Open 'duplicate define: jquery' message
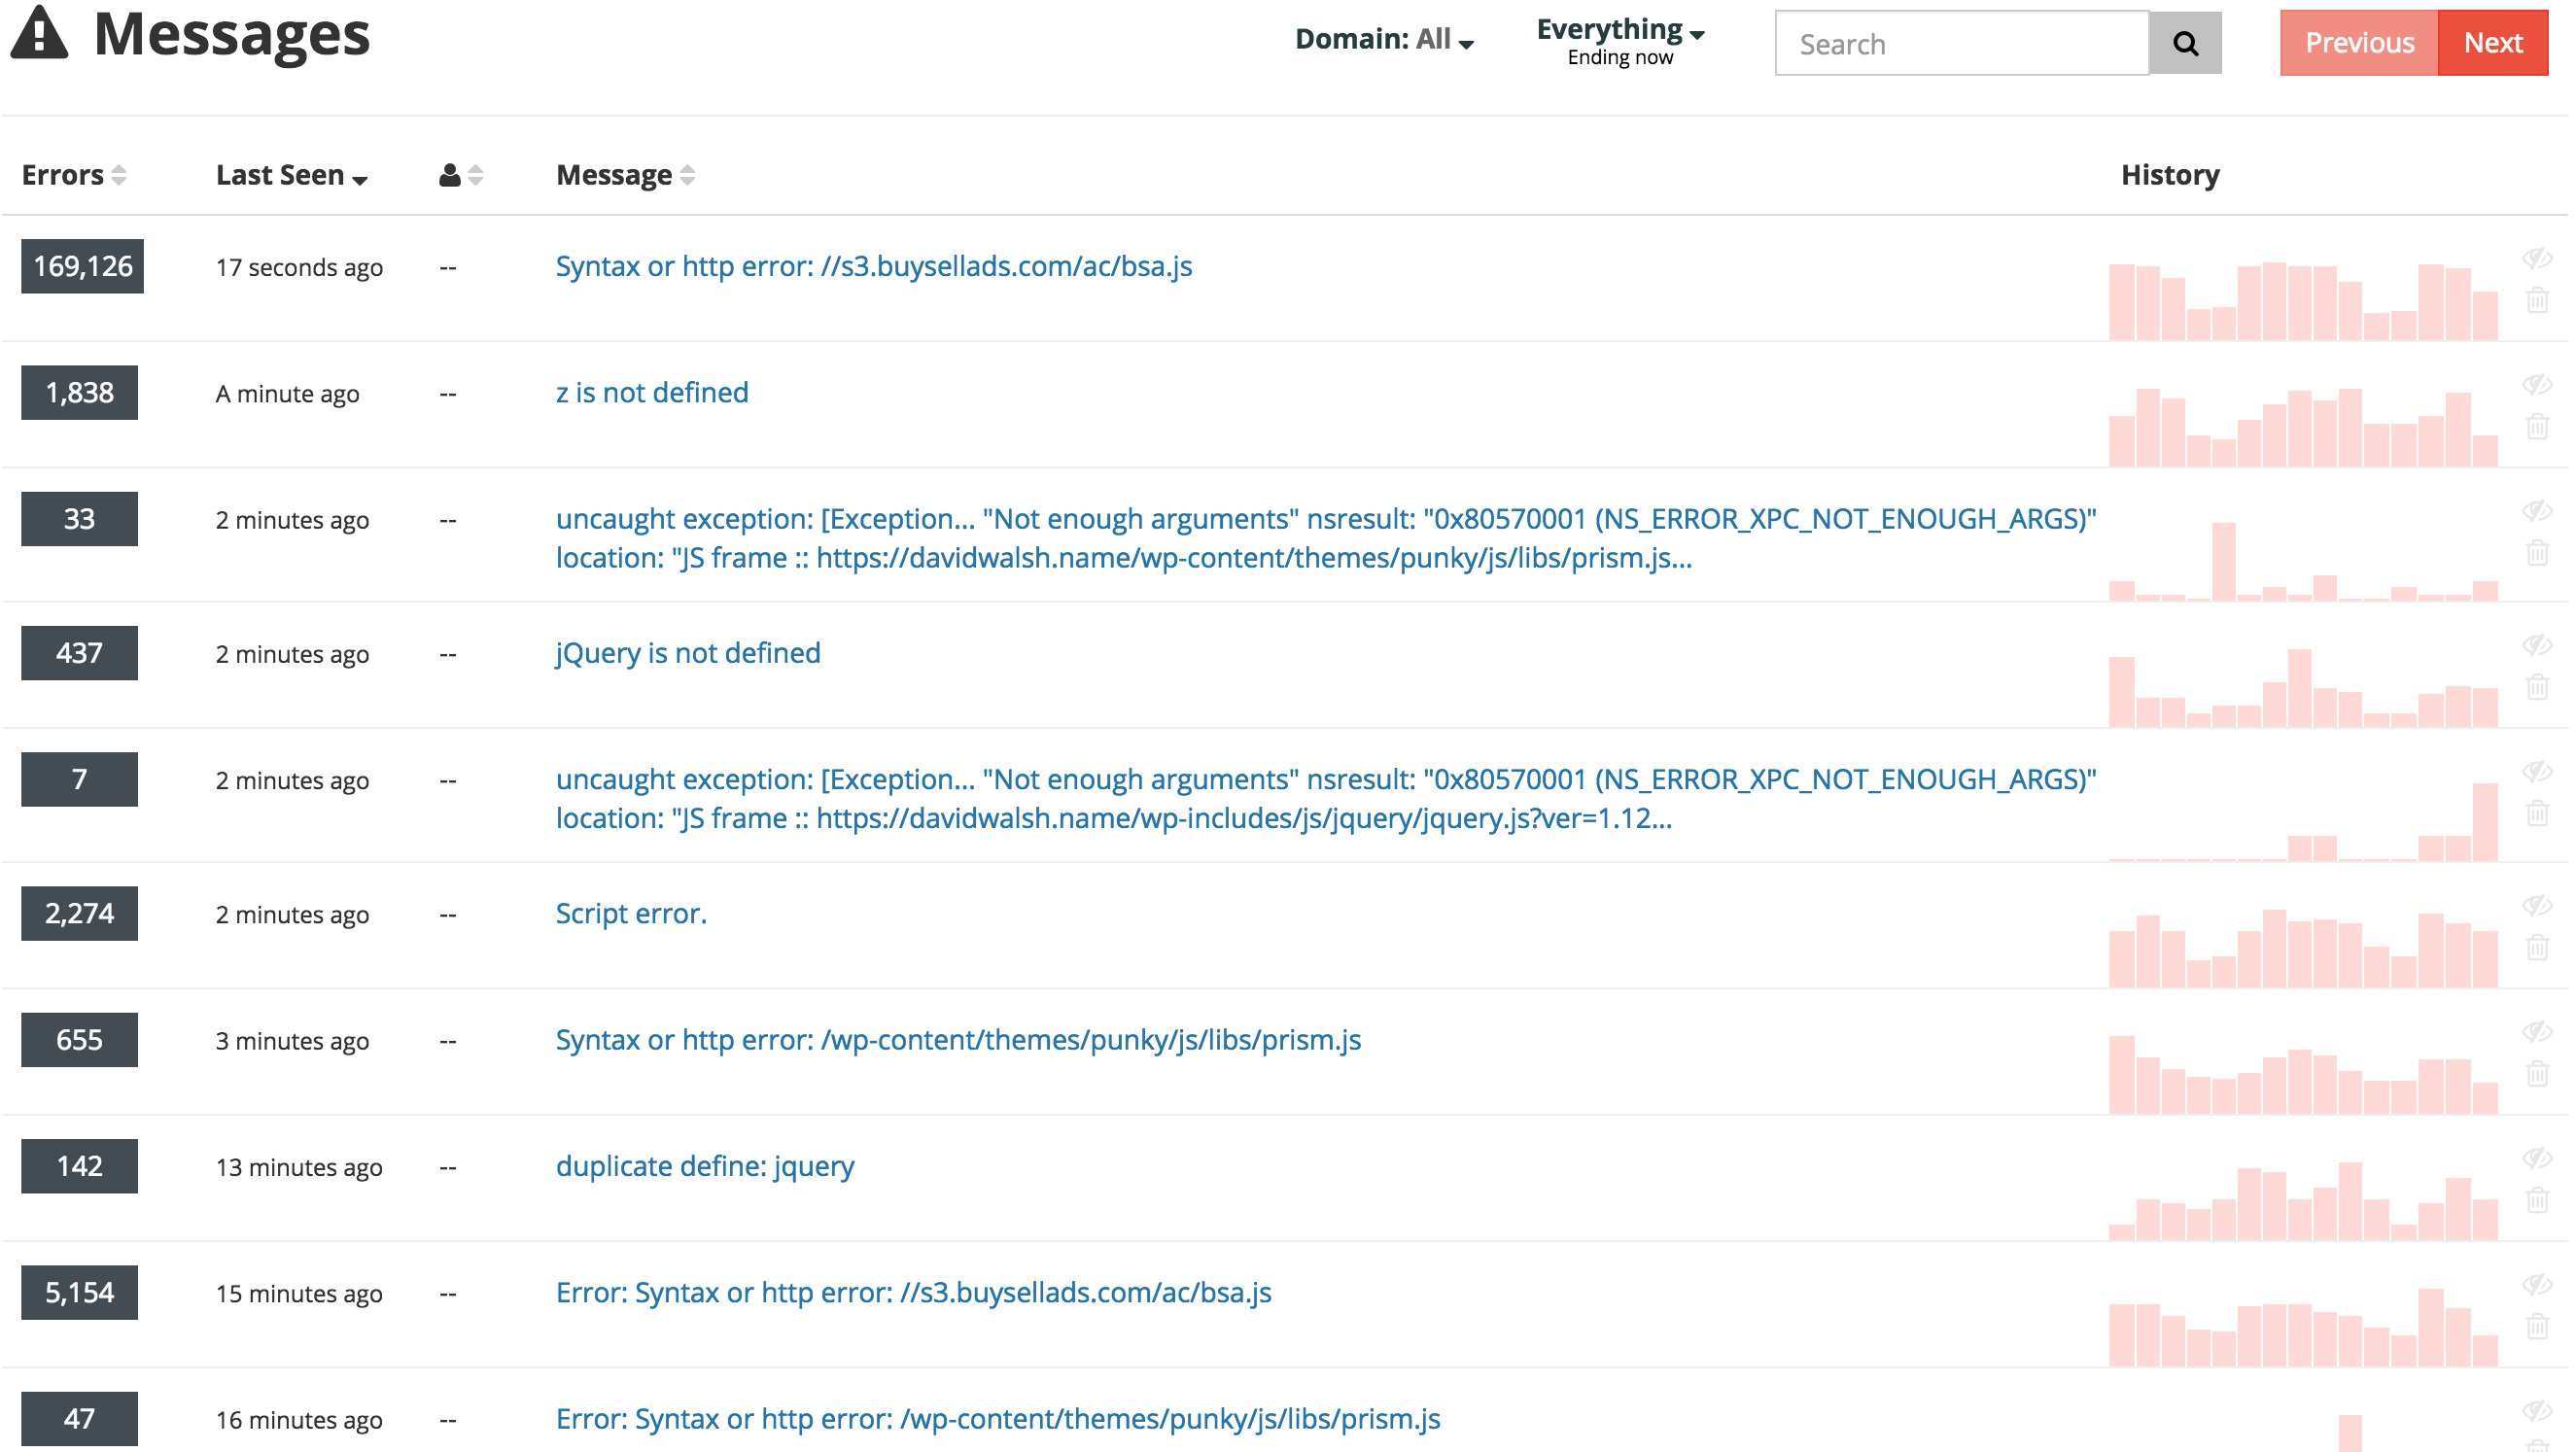 click(x=705, y=1166)
